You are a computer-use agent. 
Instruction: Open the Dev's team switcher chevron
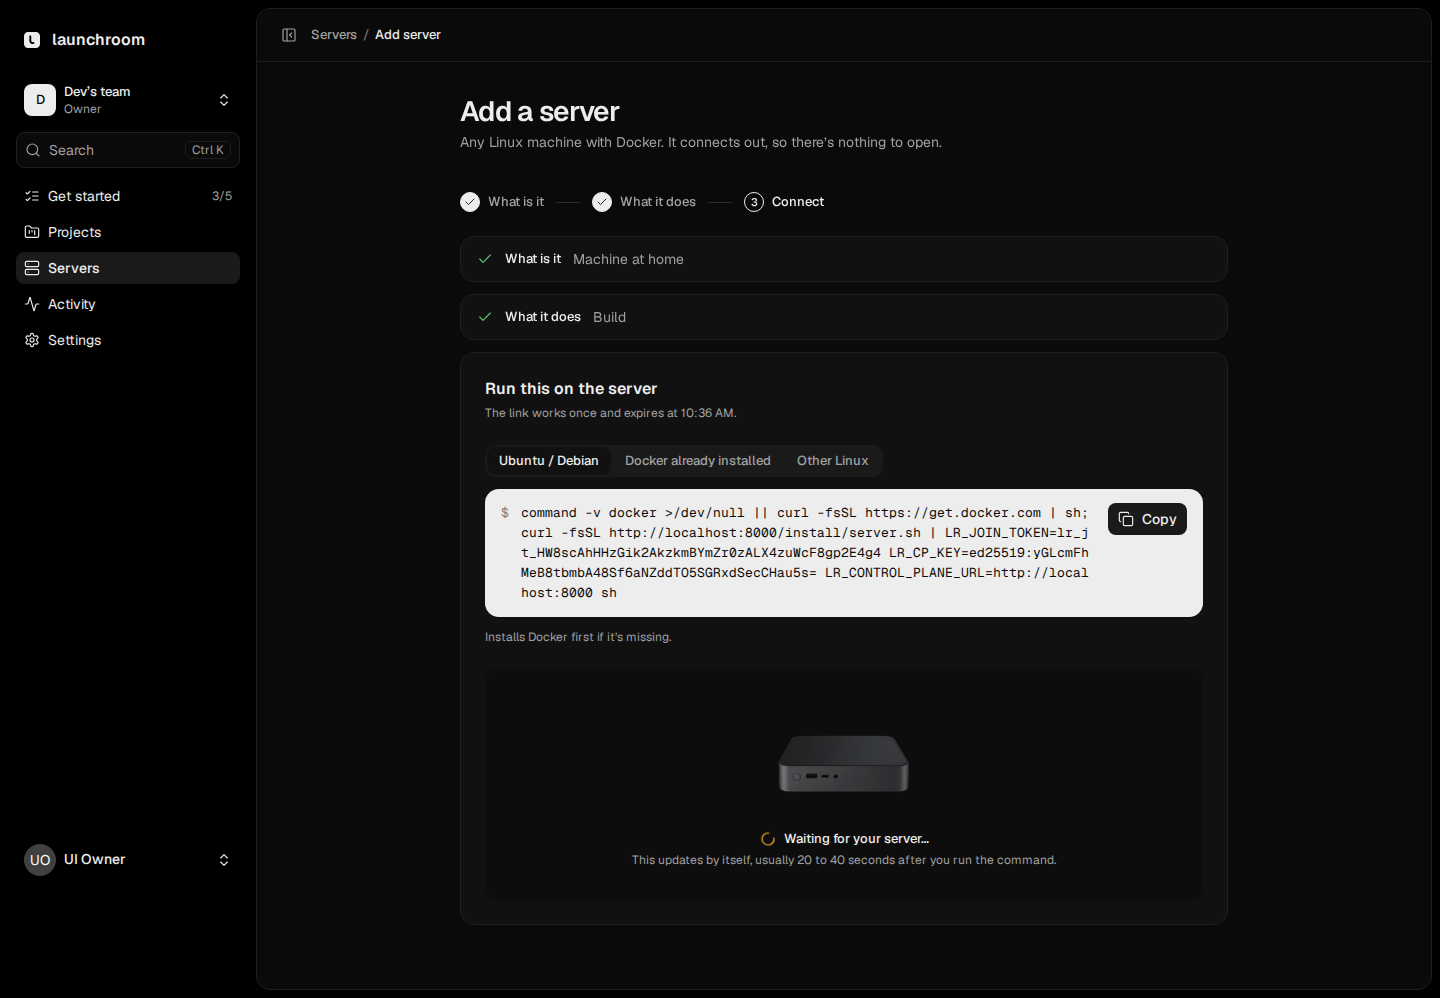coord(224,100)
